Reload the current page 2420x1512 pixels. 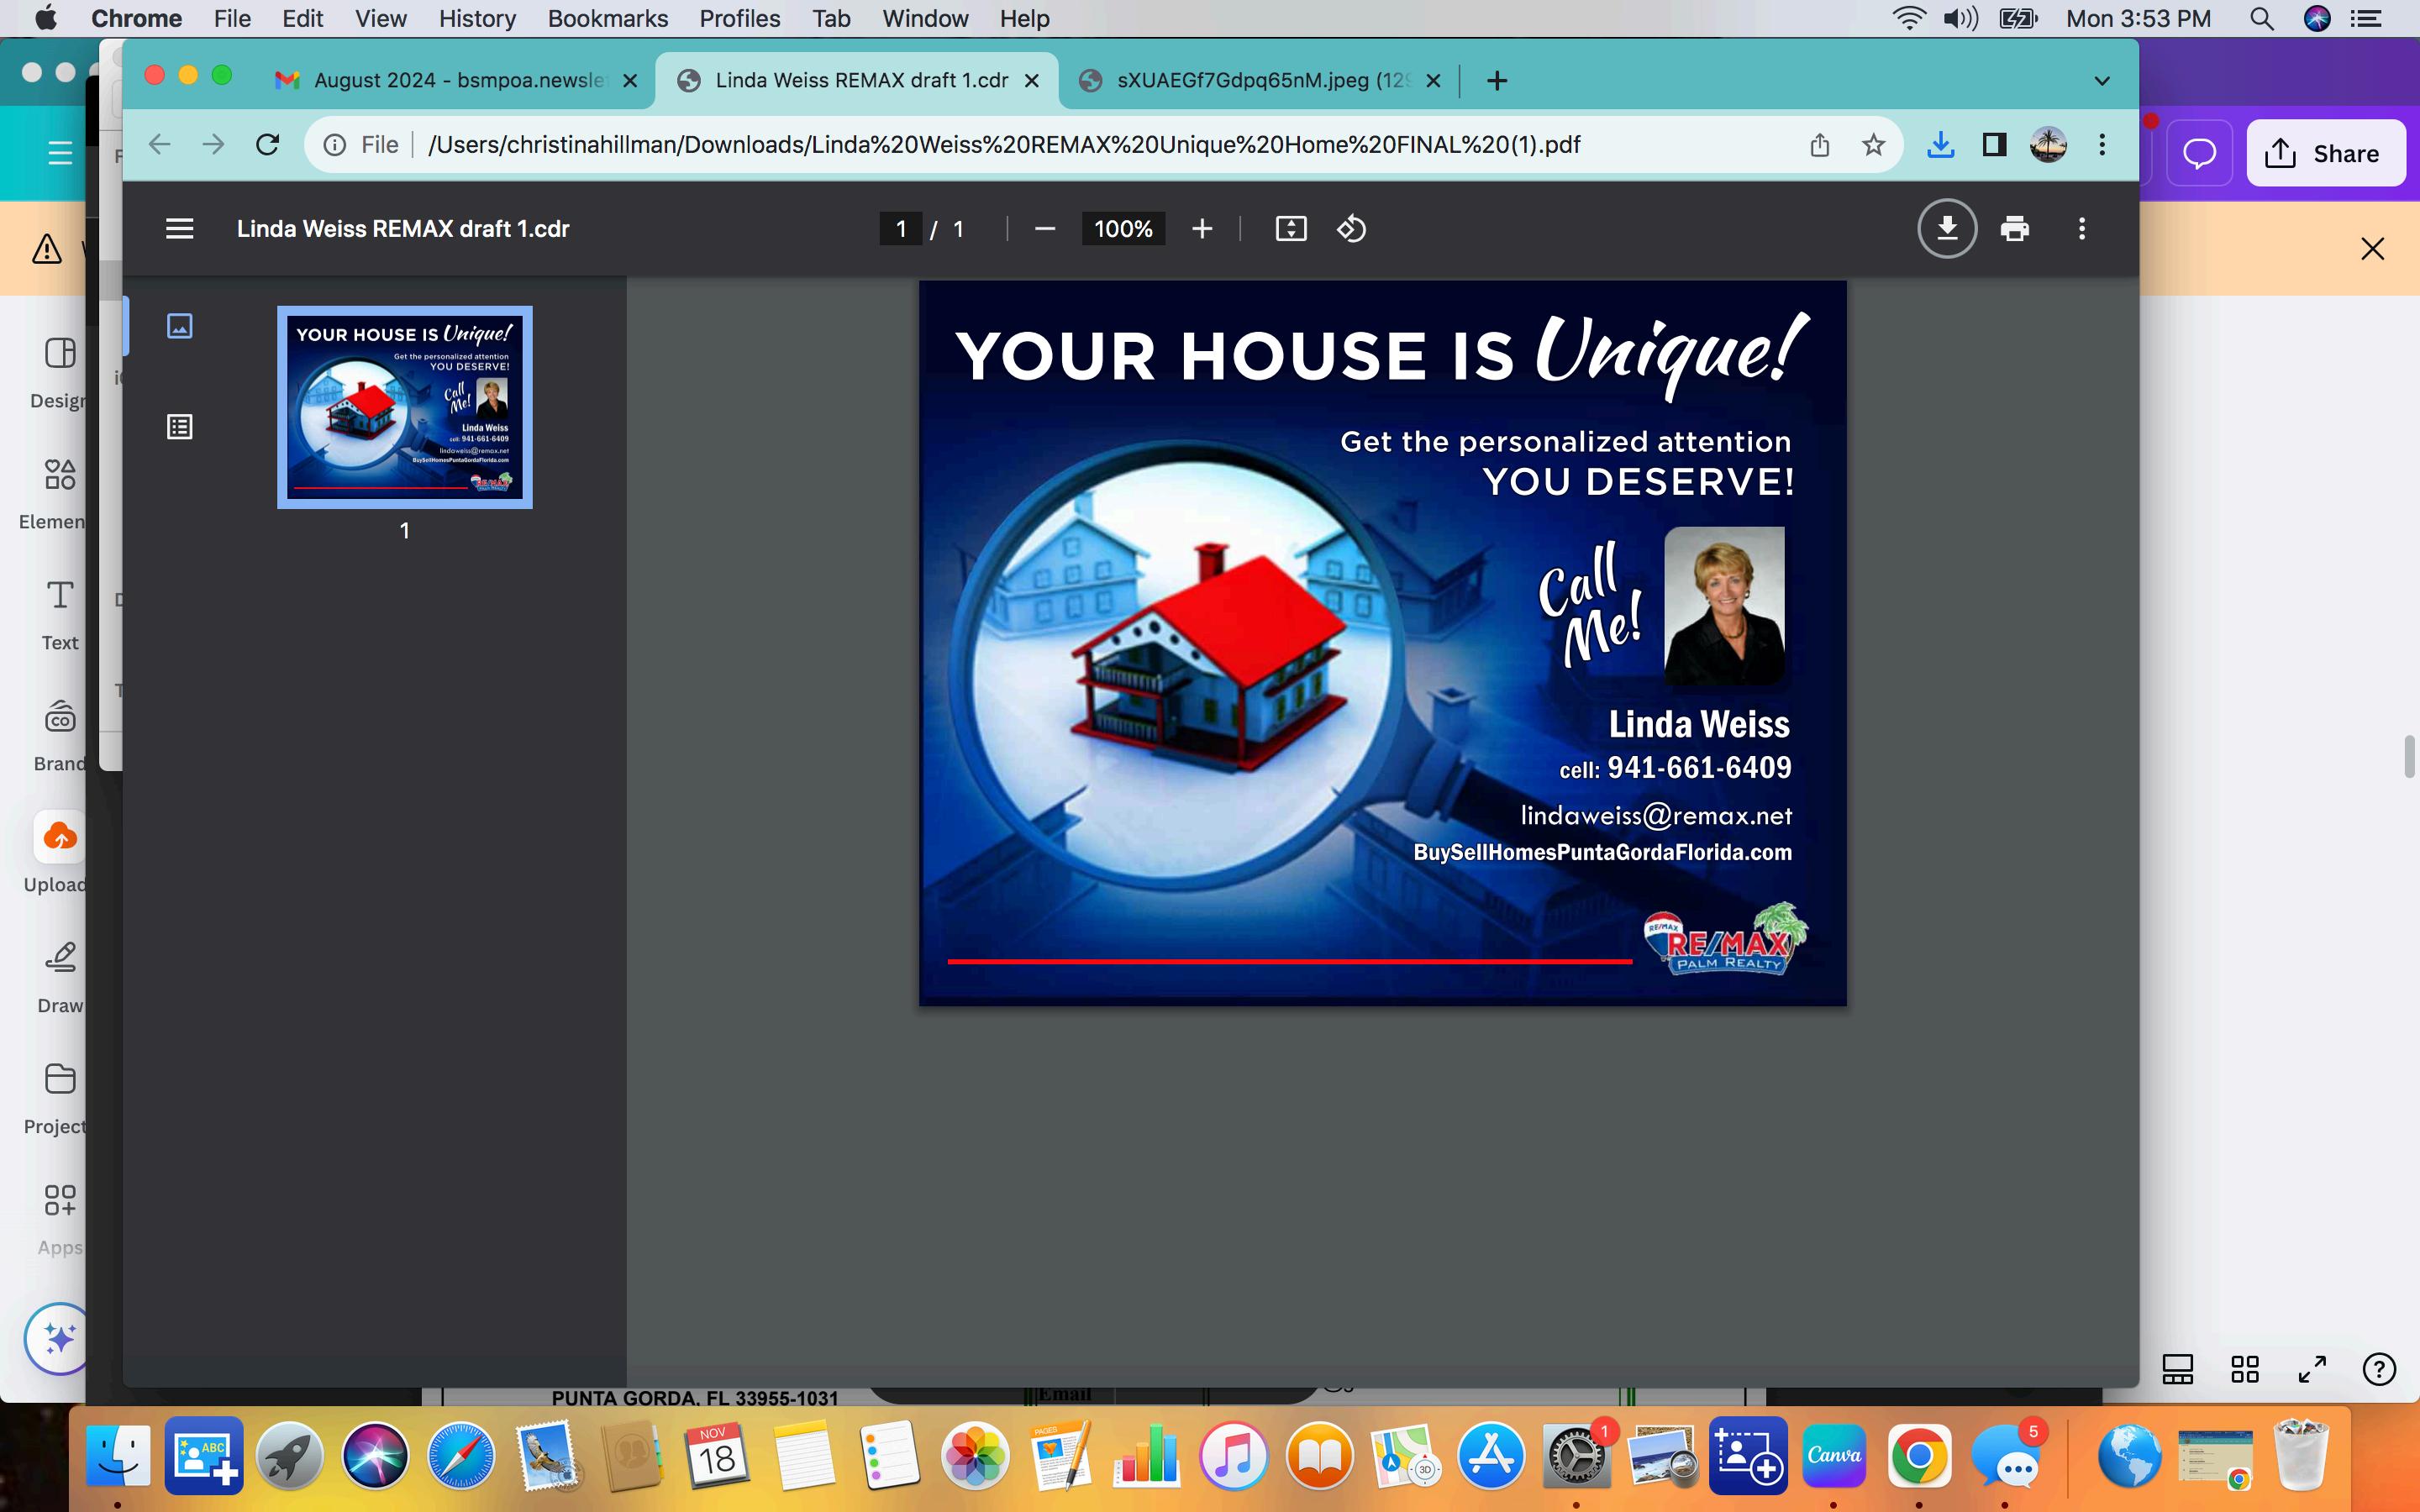[x=267, y=145]
